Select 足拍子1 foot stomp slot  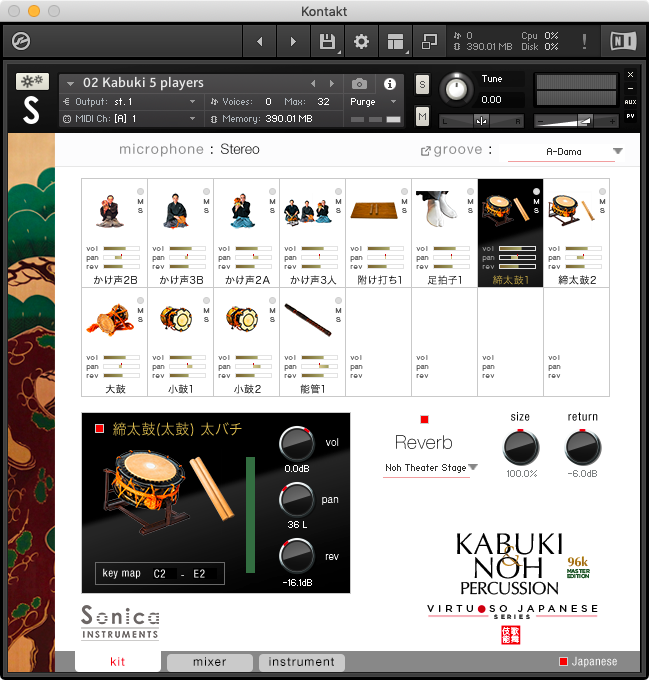point(444,233)
